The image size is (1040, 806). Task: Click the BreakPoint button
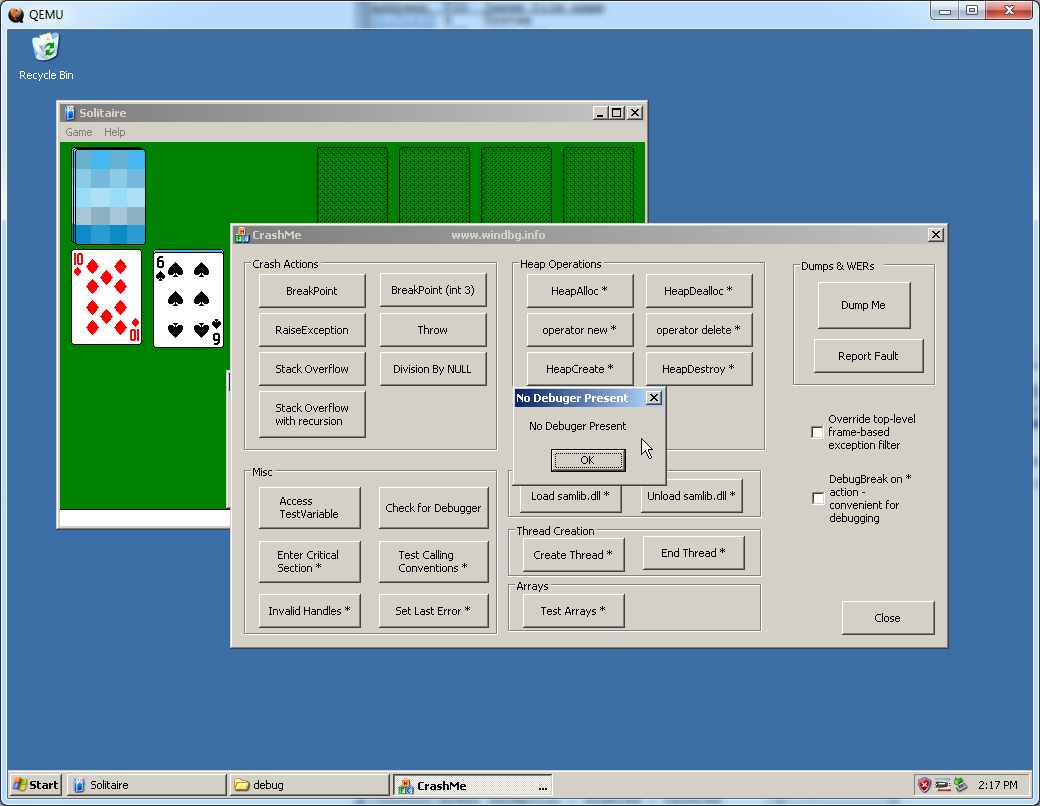[312, 291]
